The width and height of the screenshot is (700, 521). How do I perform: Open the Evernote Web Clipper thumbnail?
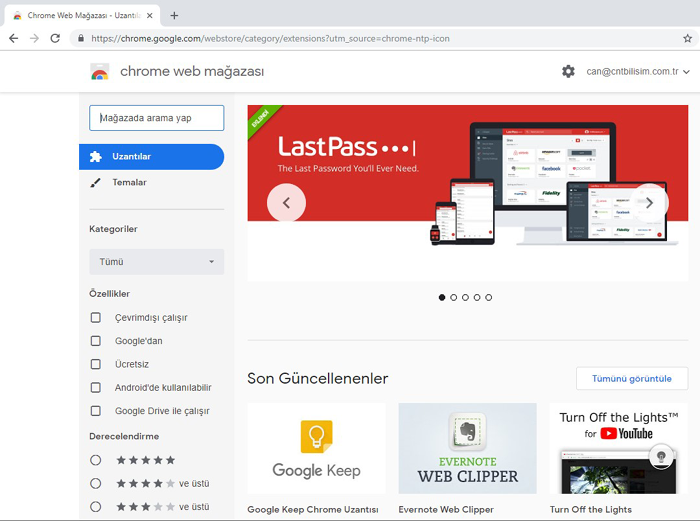click(467, 448)
